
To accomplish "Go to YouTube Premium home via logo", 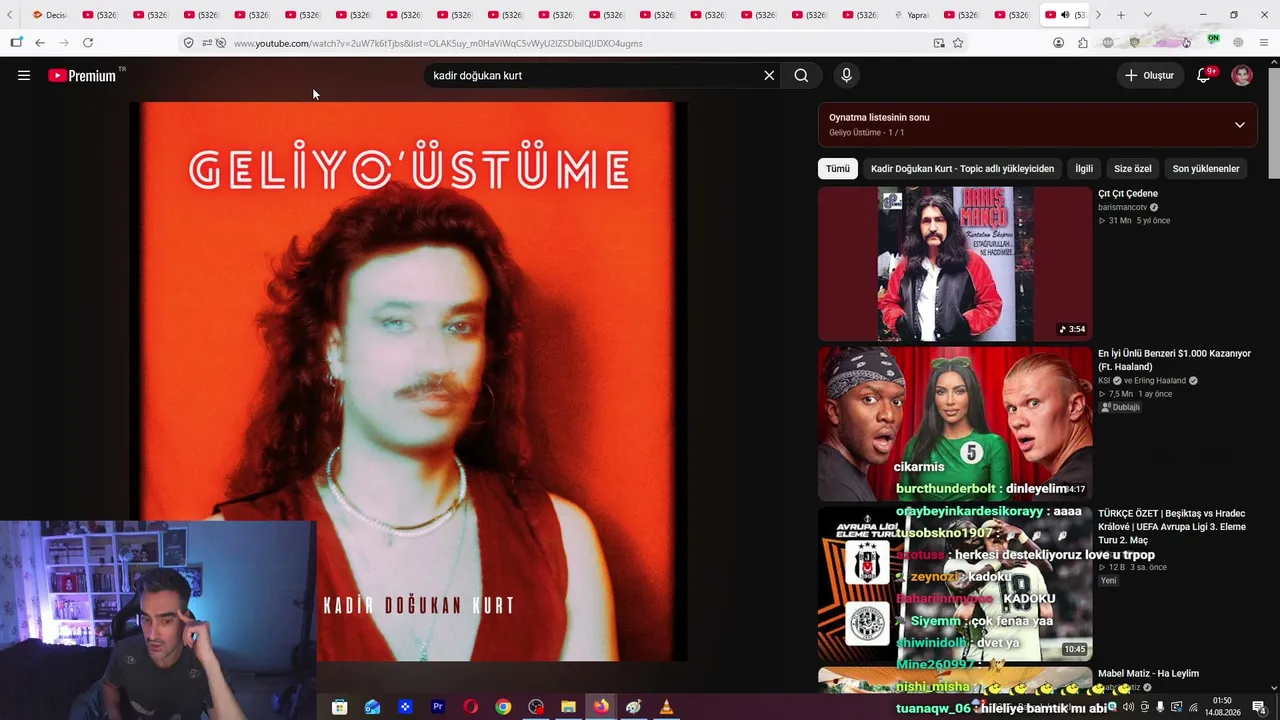I will (x=82, y=75).
